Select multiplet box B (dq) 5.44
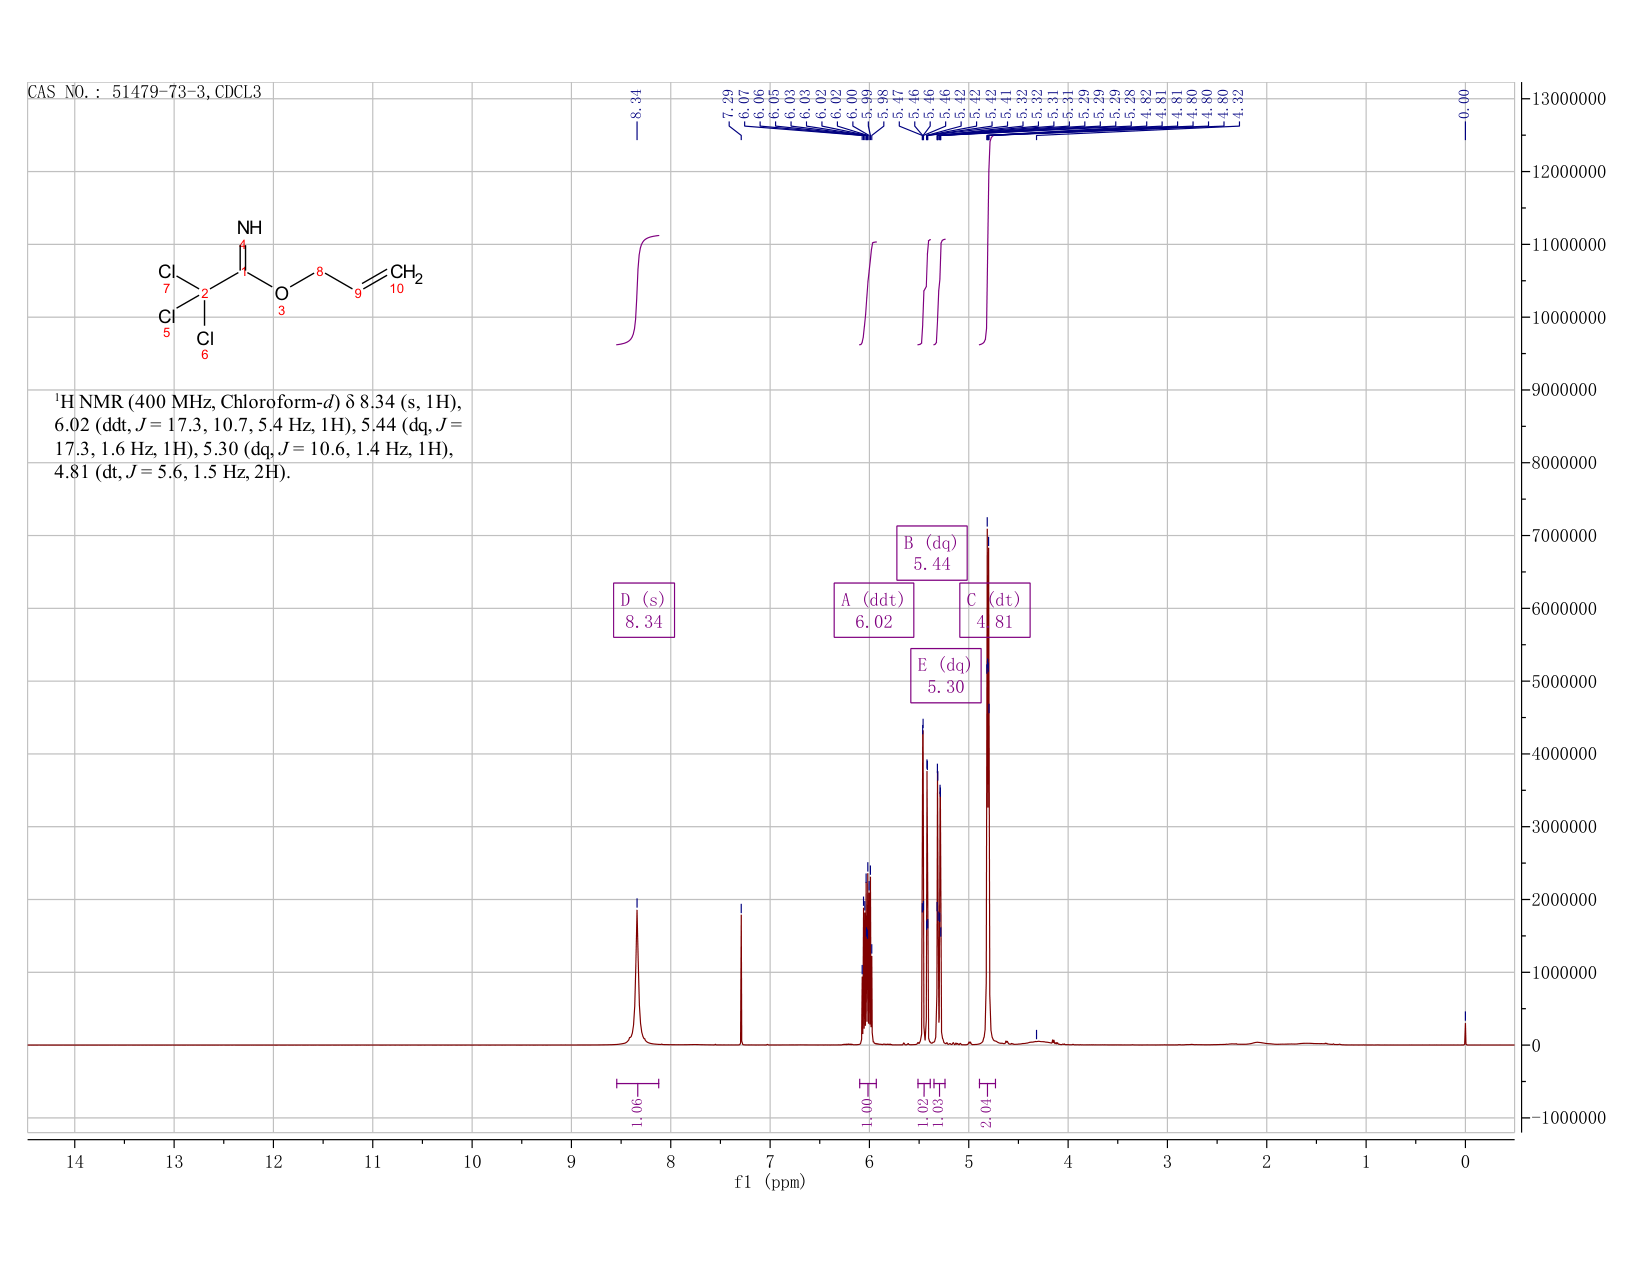Viewport: 1650px width, 1275px height. tap(932, 553)
